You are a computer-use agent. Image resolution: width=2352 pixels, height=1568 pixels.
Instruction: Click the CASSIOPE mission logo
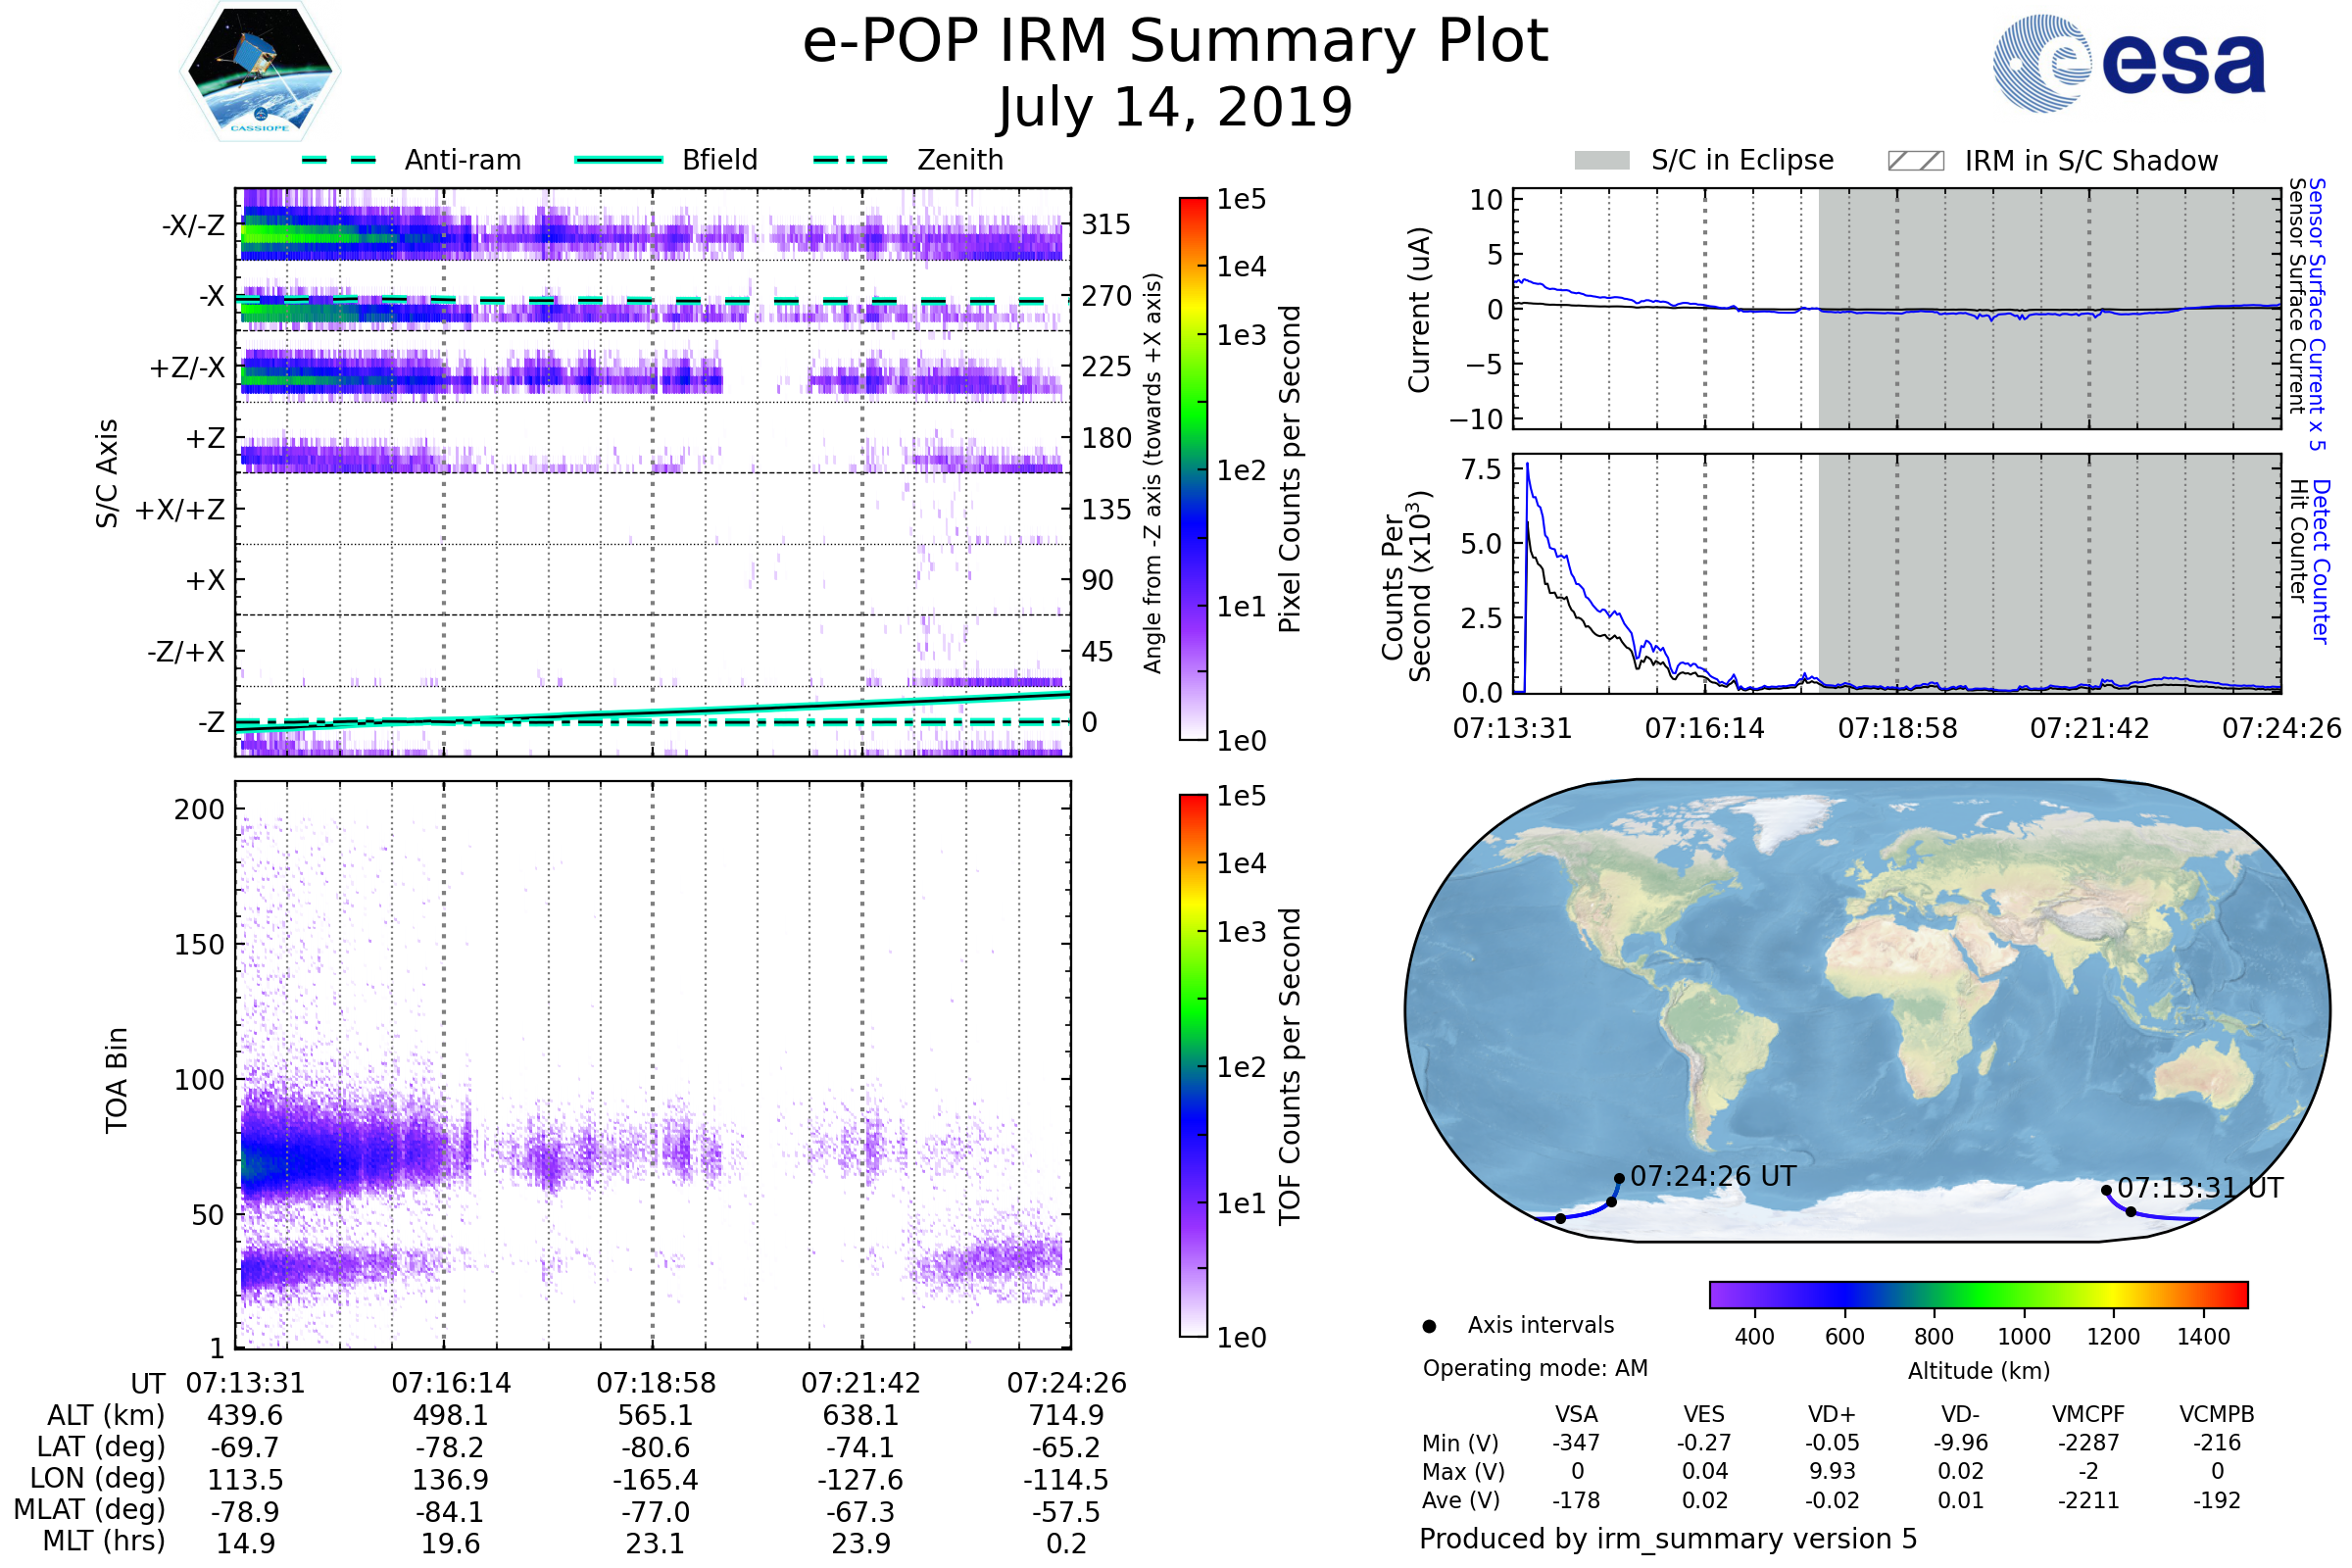coord(260,73)
